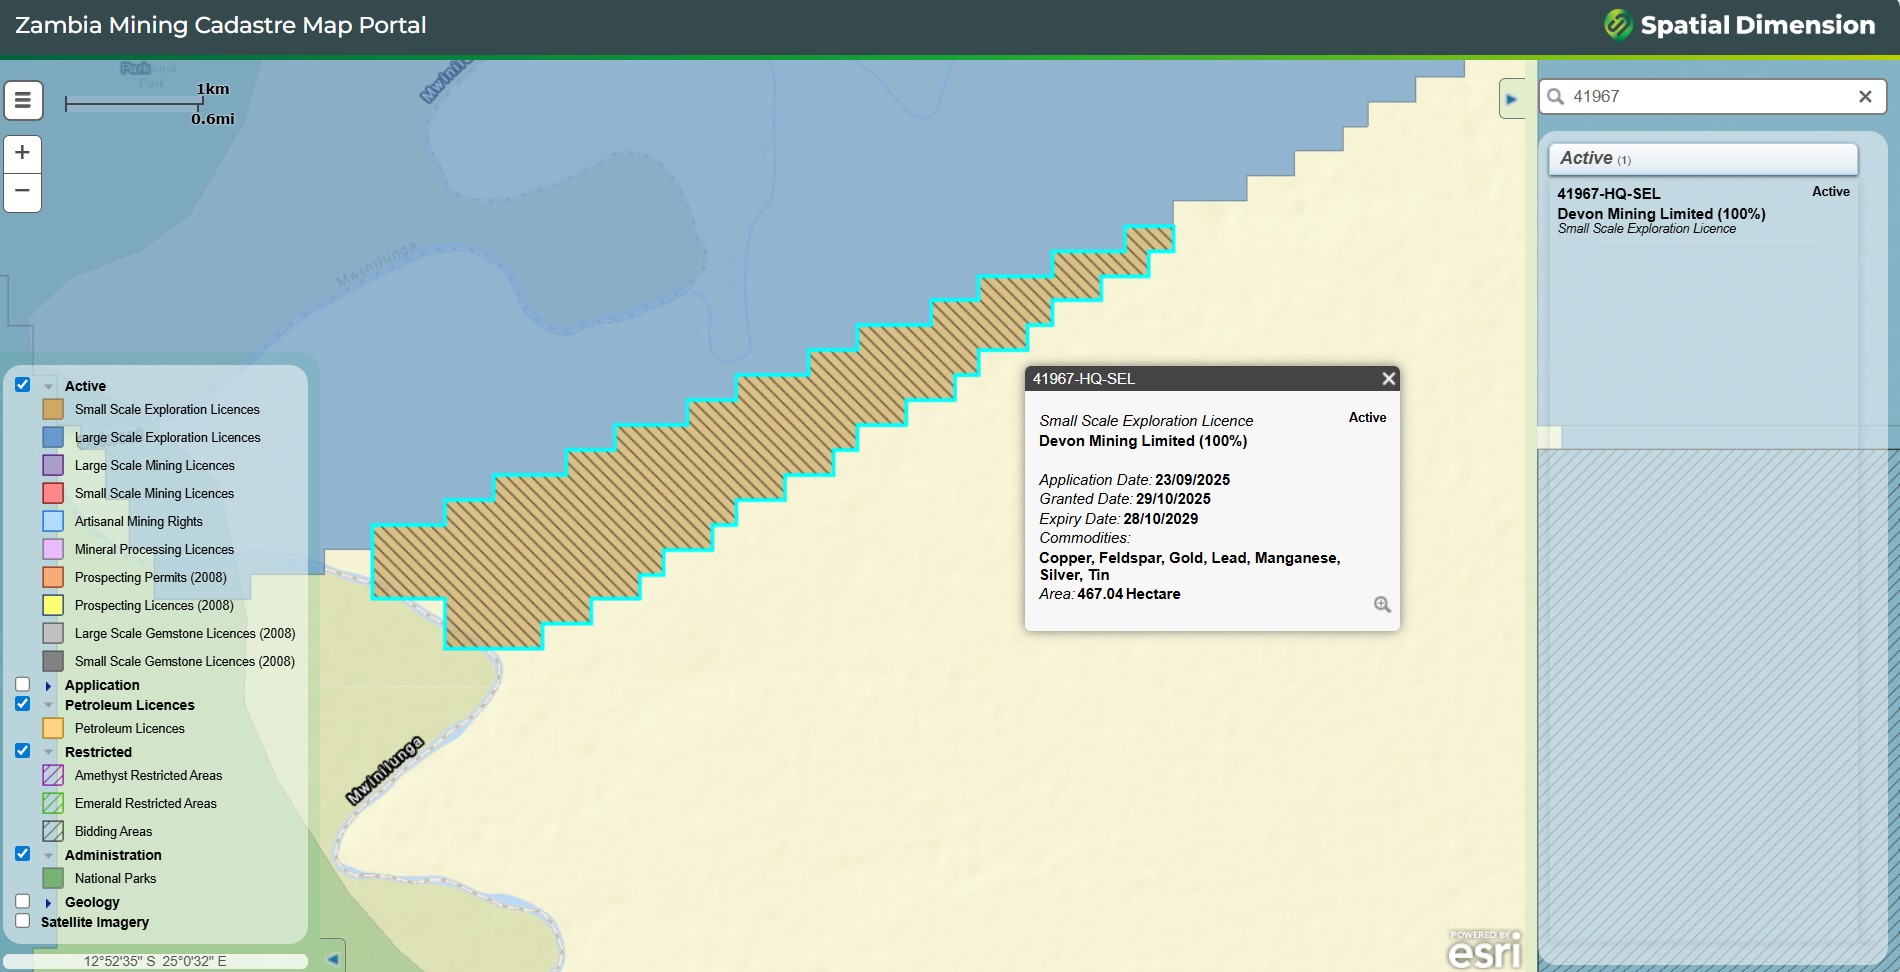Toggle the Petroleum Licences layer checkbox
Viewport: 1900px width, 972px height.
click(22, 704)
